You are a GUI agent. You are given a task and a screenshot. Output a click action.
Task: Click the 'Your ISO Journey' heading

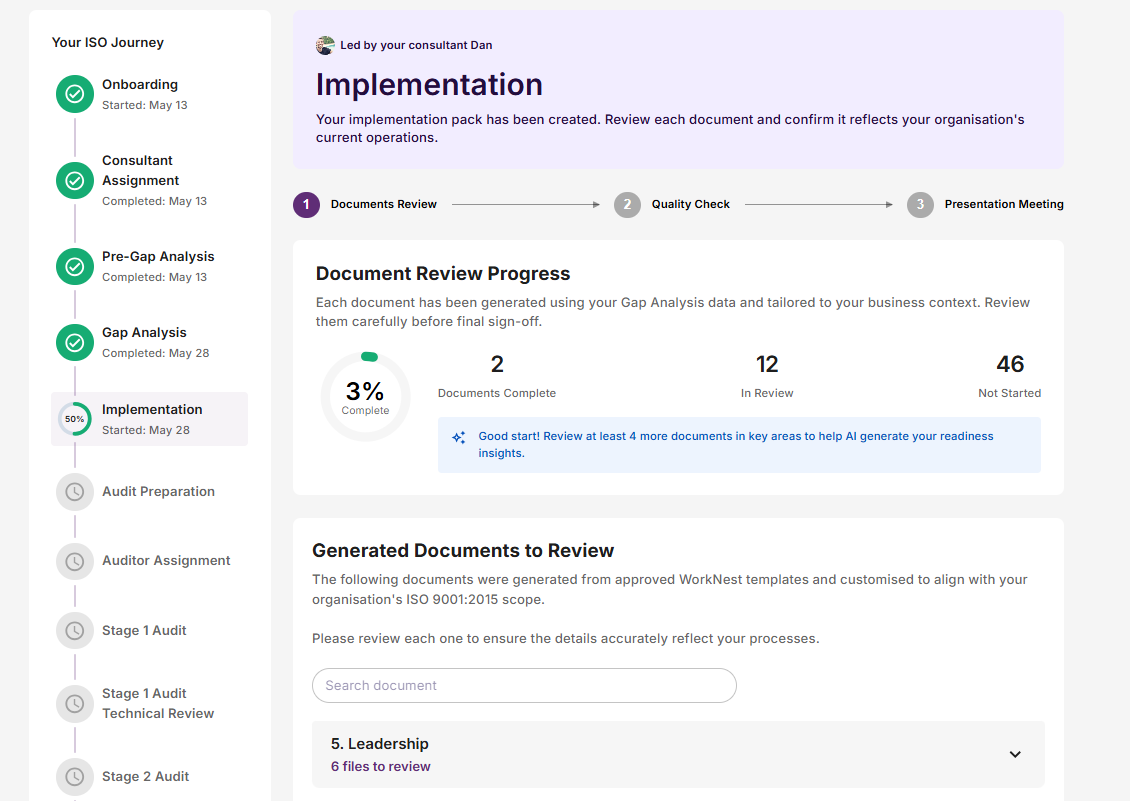coord(107,43)
